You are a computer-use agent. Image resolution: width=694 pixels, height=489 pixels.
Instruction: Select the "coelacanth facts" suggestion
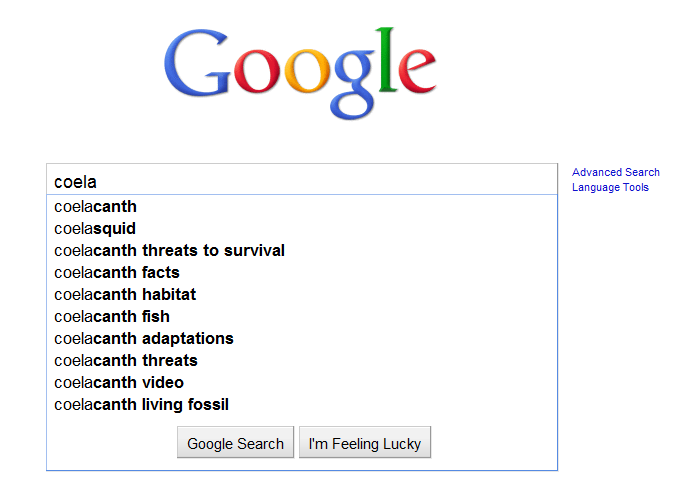tap(117, 273)
